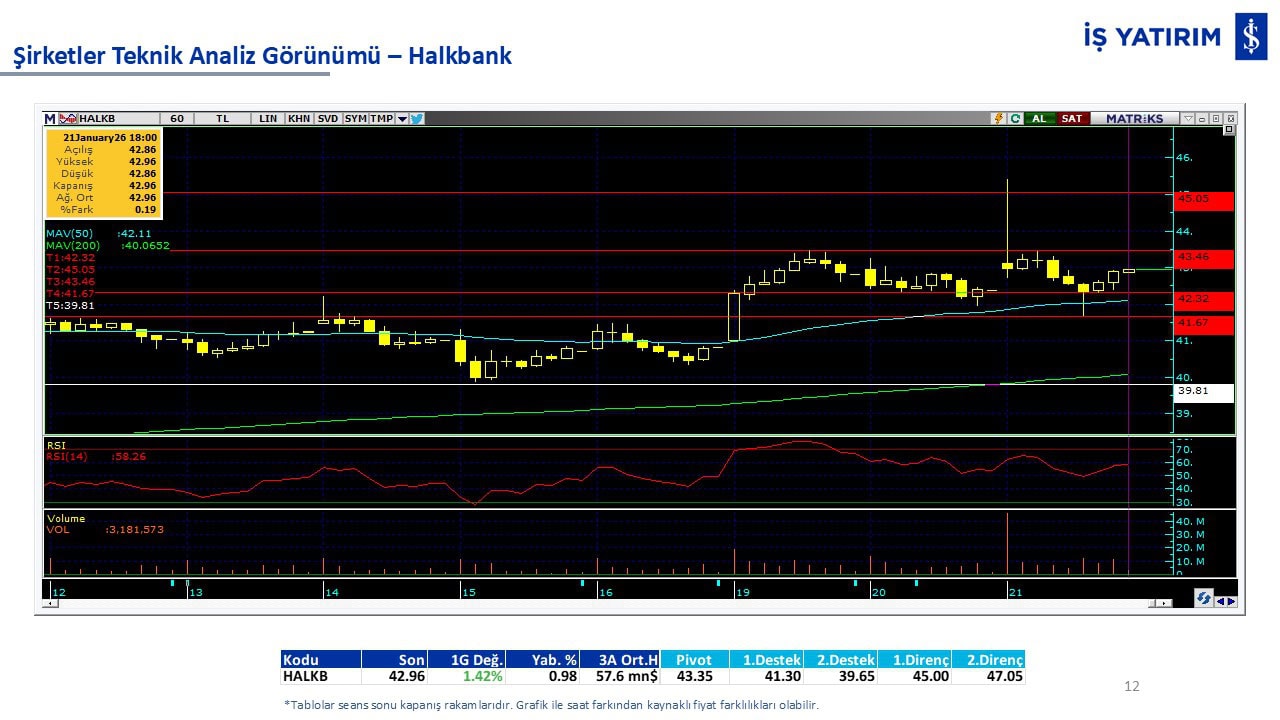Expand the triangle menu beside MATRIKS

(x=1188, y=118)
